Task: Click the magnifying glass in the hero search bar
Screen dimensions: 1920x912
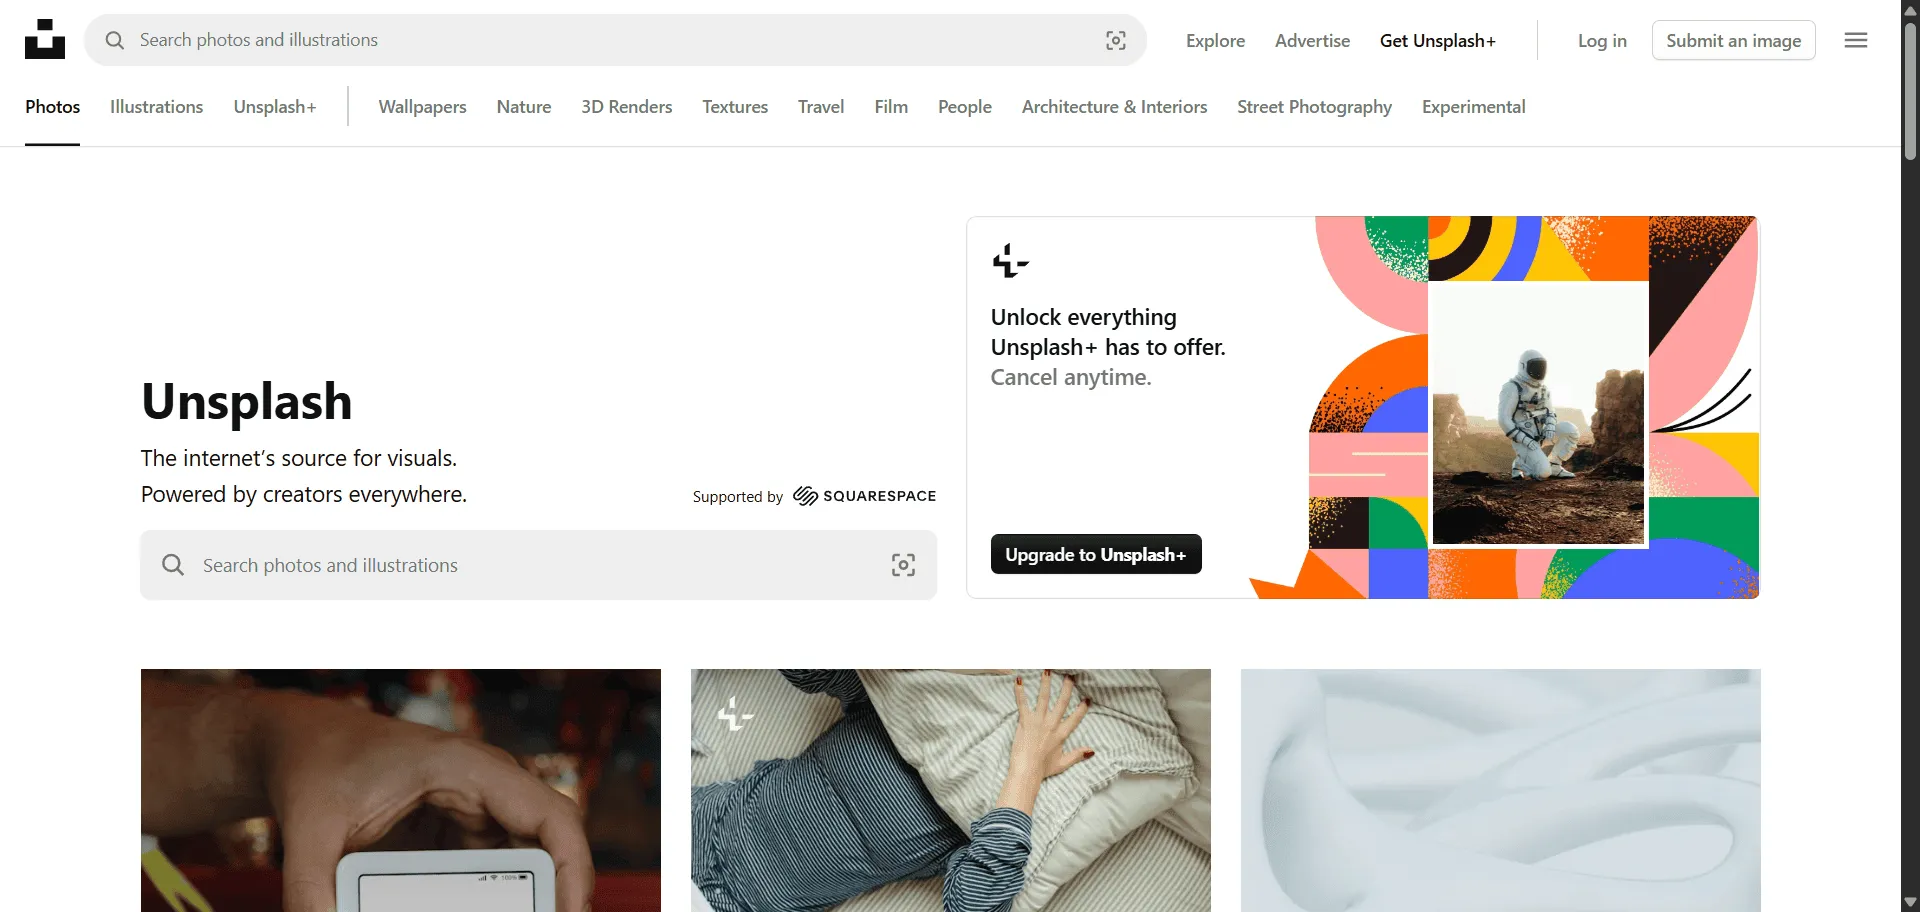Action: click(172, 564)
